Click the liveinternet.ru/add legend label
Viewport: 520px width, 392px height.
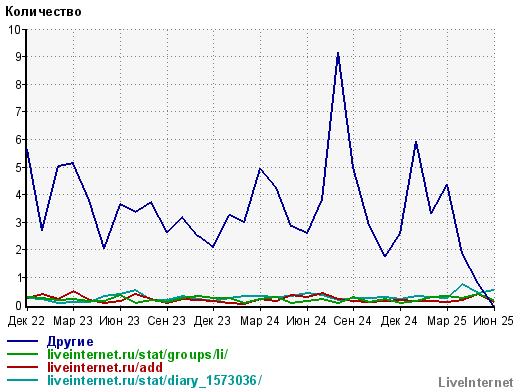pyautogui.click(x=105, y=367)
